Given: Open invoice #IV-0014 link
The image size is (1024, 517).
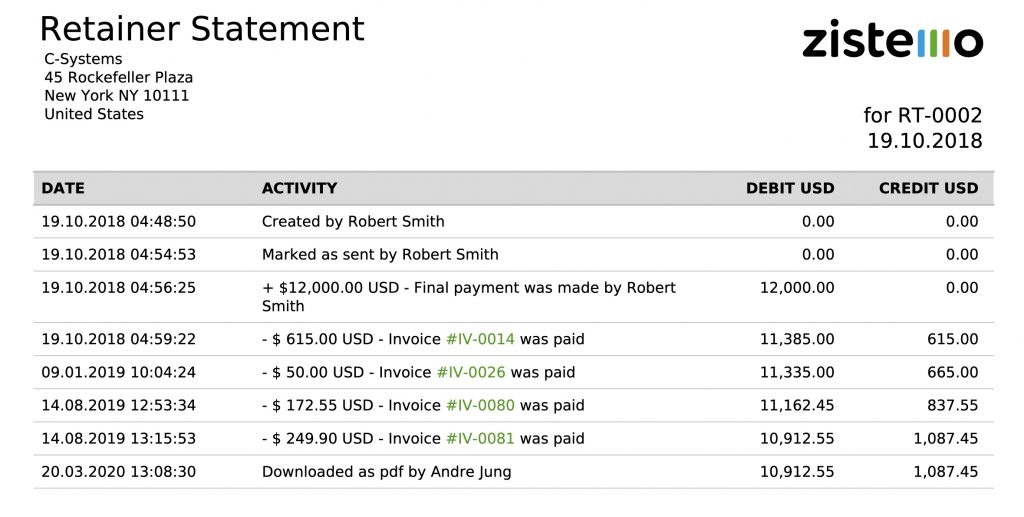Looking at the screenshot, I should click(479, 339).
